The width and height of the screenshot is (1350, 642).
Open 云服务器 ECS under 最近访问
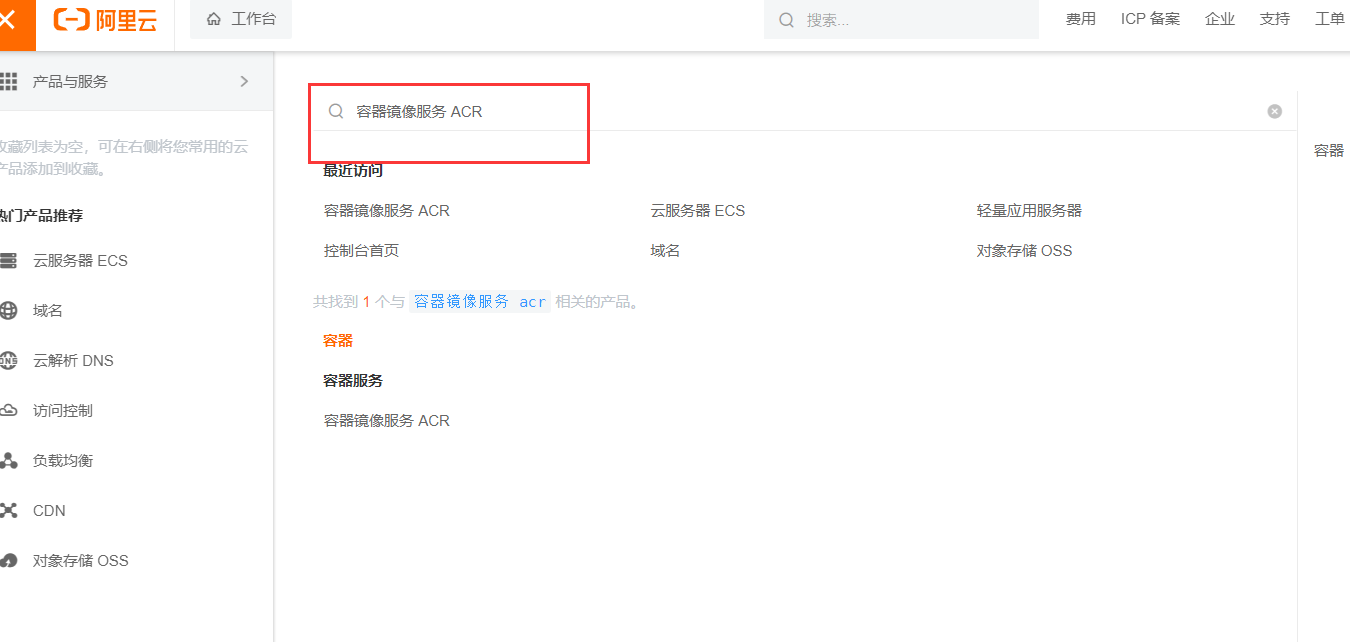coord(698,211)
